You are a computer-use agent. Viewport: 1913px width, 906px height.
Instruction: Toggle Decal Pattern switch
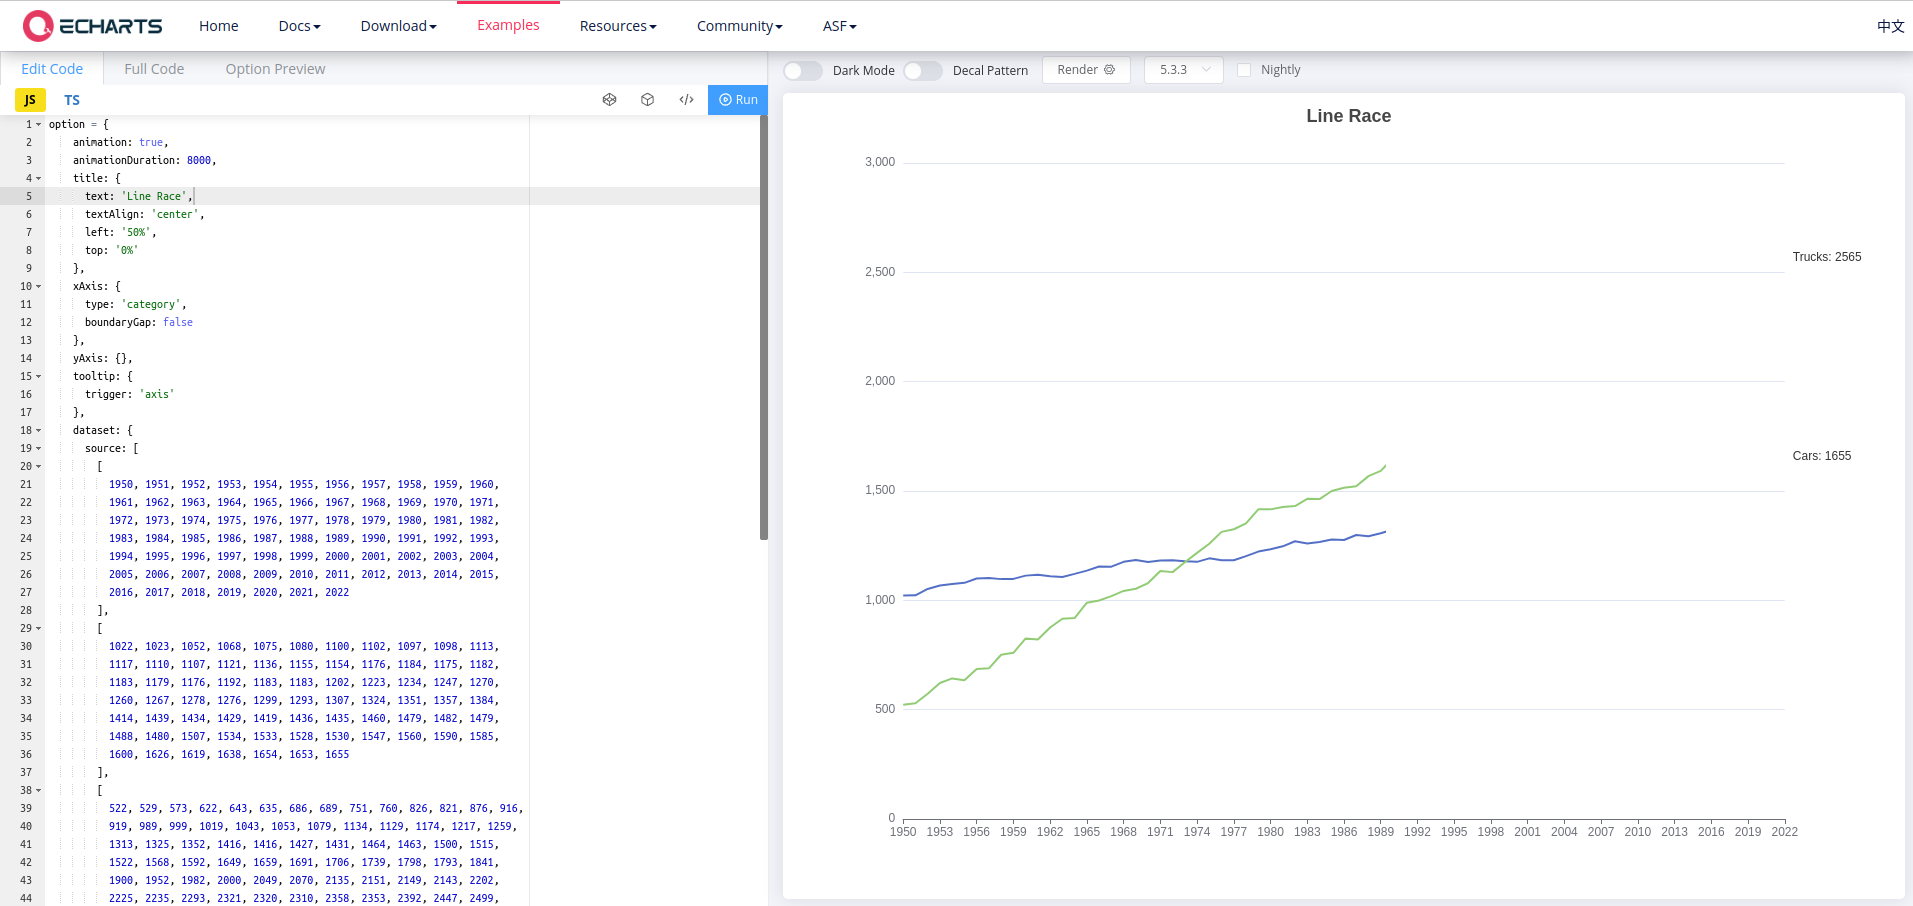pos(923,70)
